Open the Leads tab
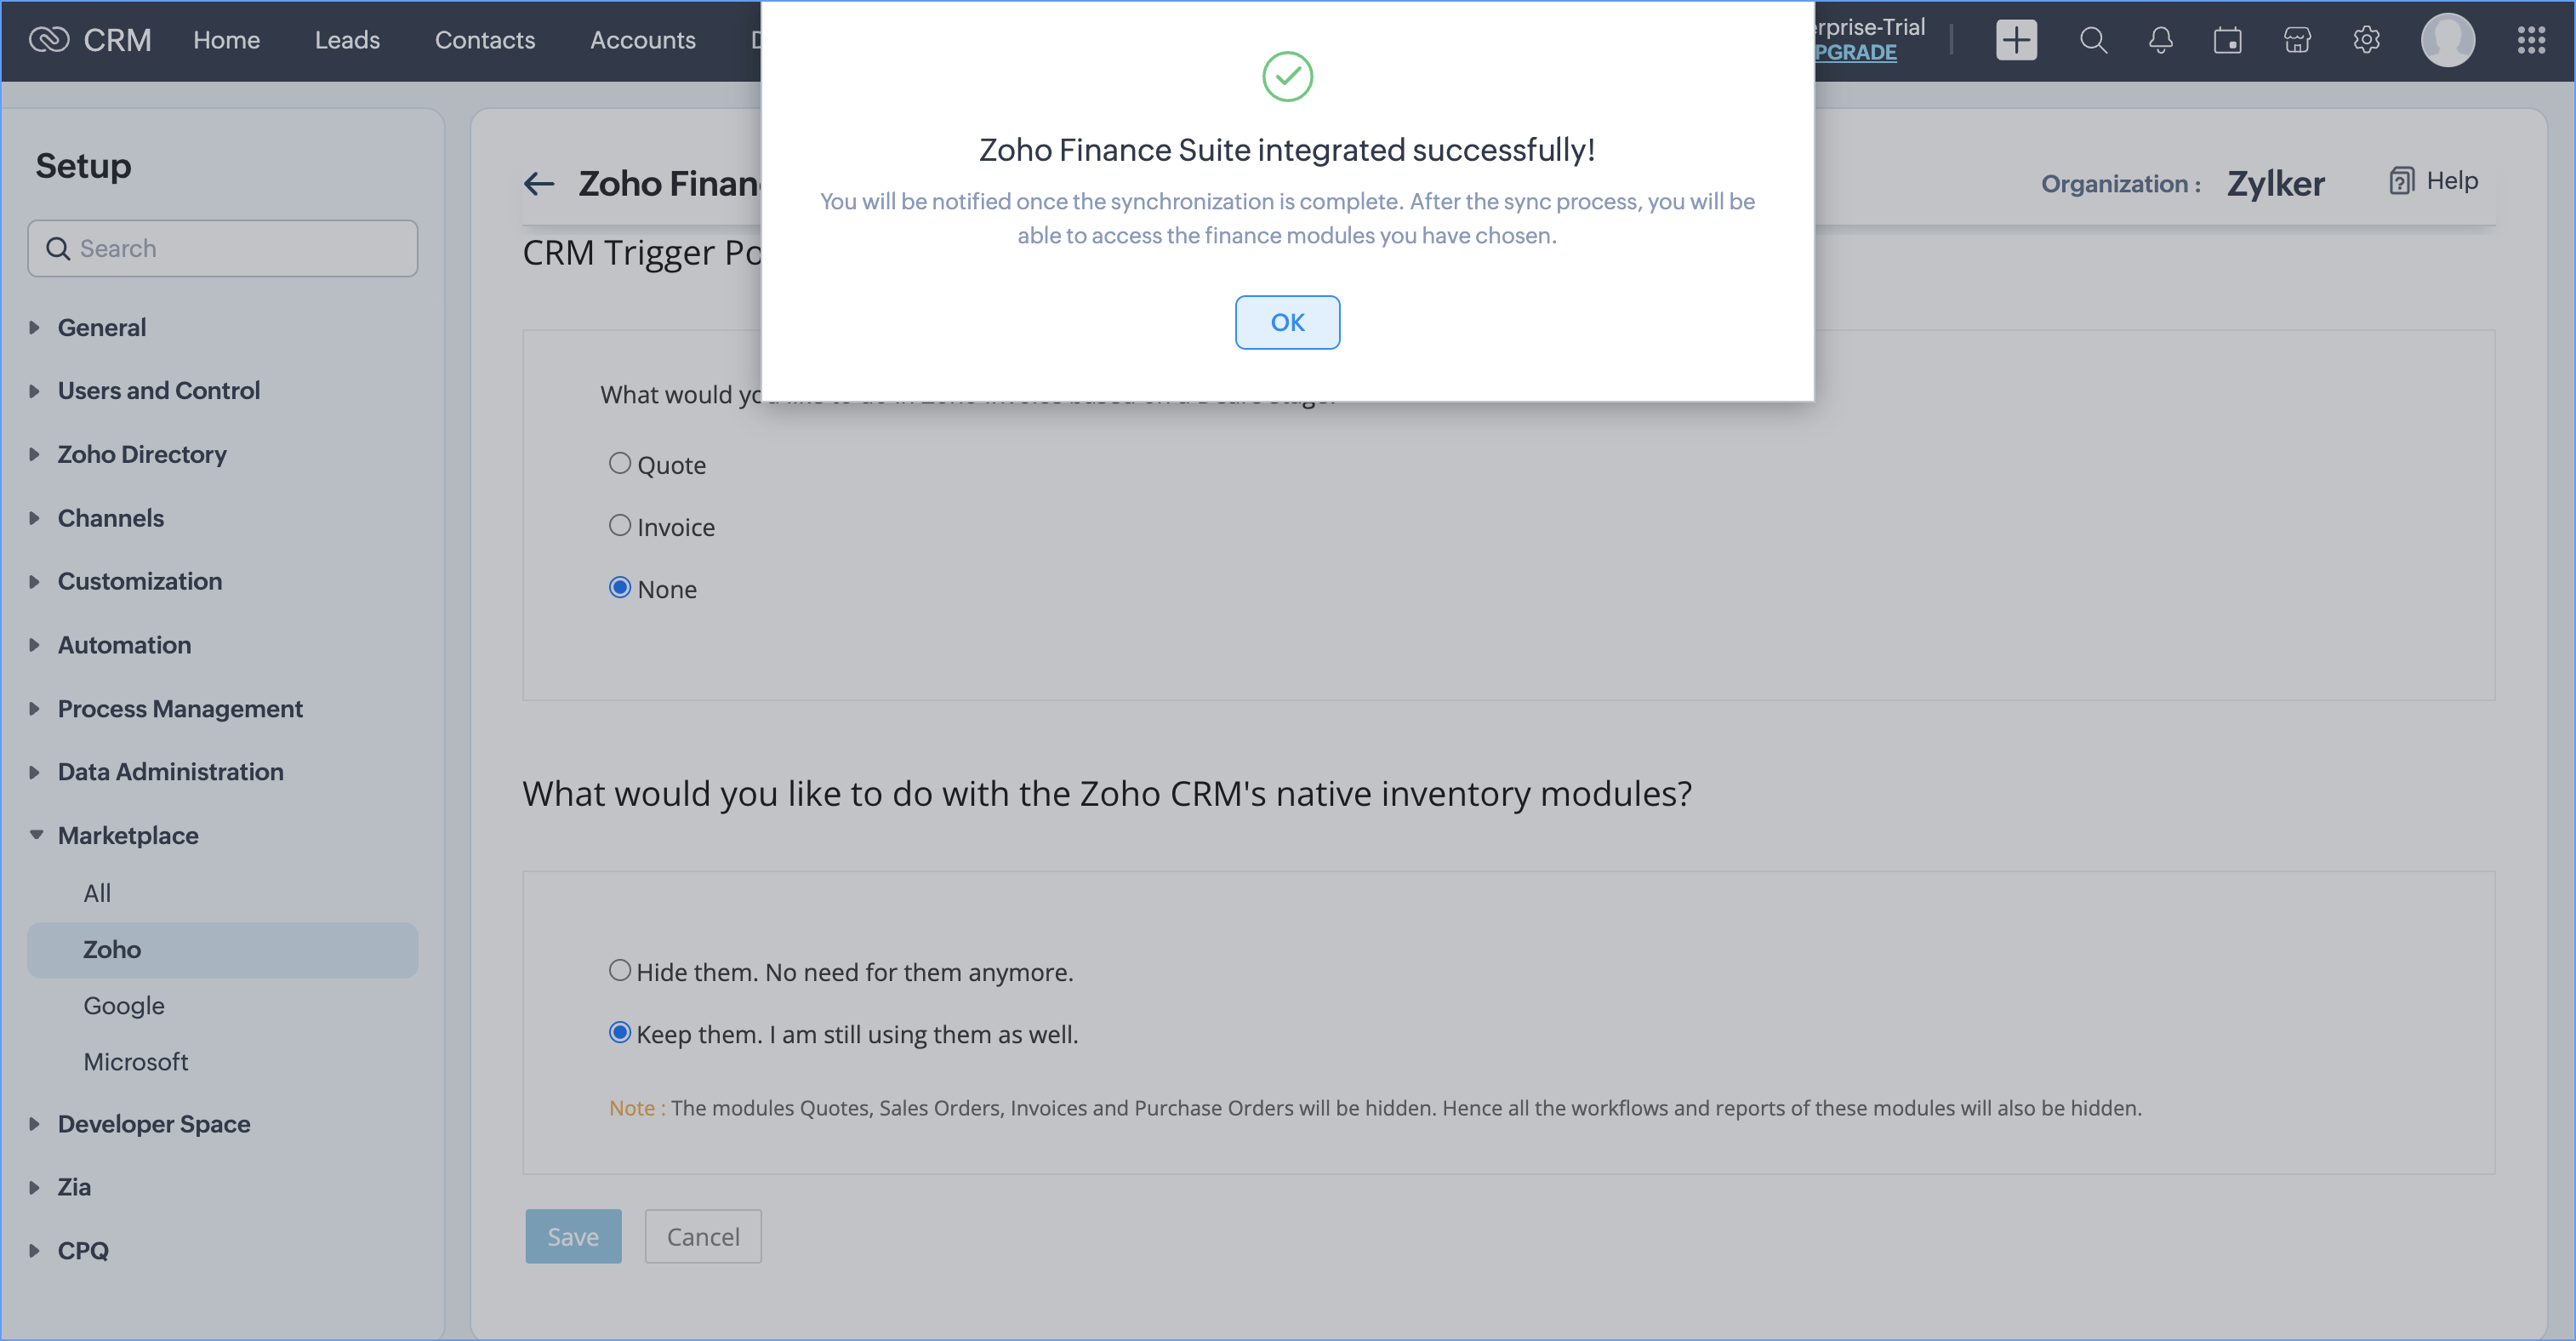The height and width of the screenshot is (1341, 2576). (x=347, y=40)
